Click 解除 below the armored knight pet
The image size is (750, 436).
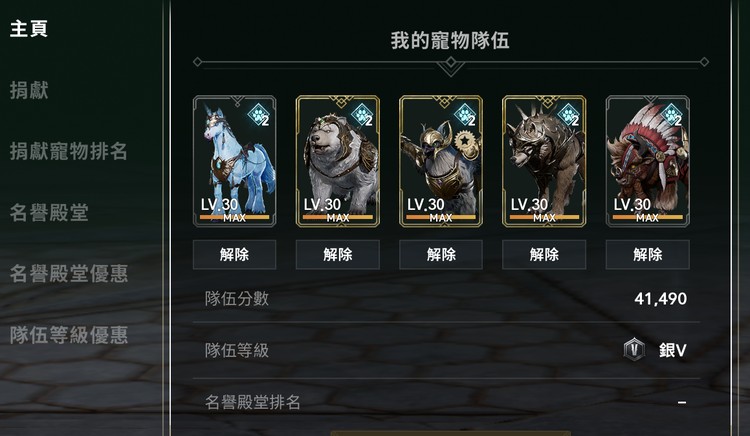coord(441,254)
